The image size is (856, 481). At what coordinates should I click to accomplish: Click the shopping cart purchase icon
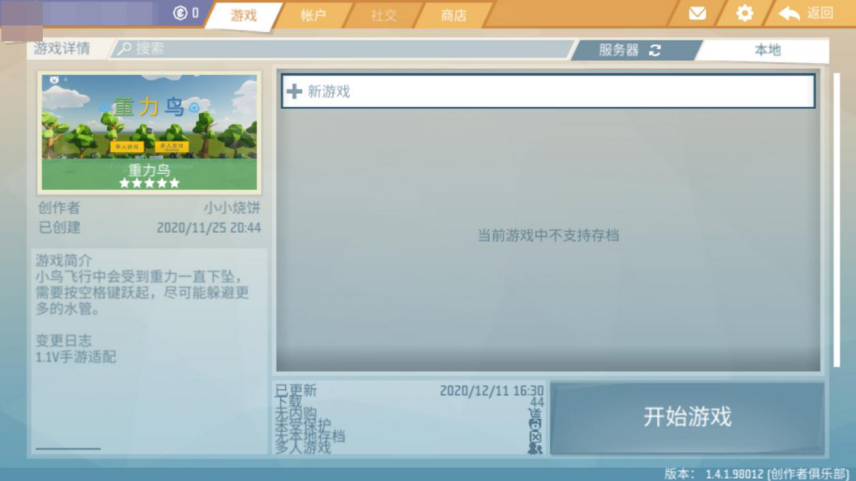[x=535, y=413]
